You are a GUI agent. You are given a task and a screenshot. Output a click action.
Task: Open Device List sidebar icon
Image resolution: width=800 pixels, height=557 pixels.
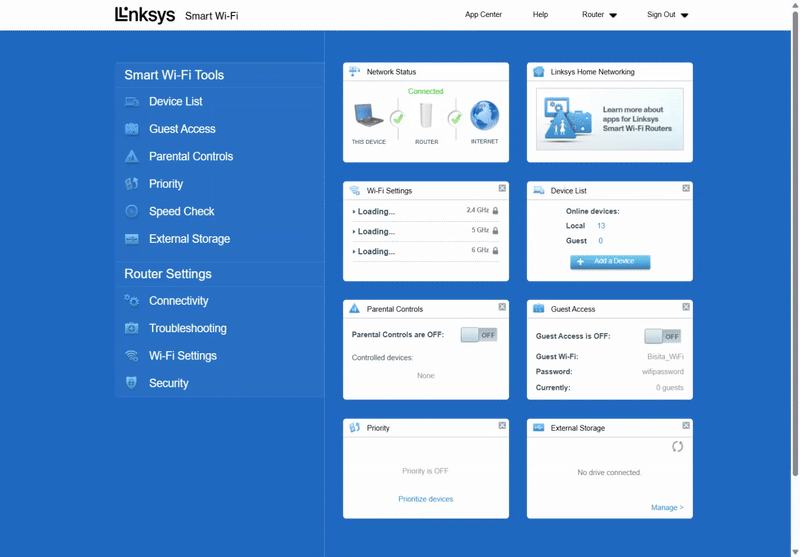click(x=132, y=102)
